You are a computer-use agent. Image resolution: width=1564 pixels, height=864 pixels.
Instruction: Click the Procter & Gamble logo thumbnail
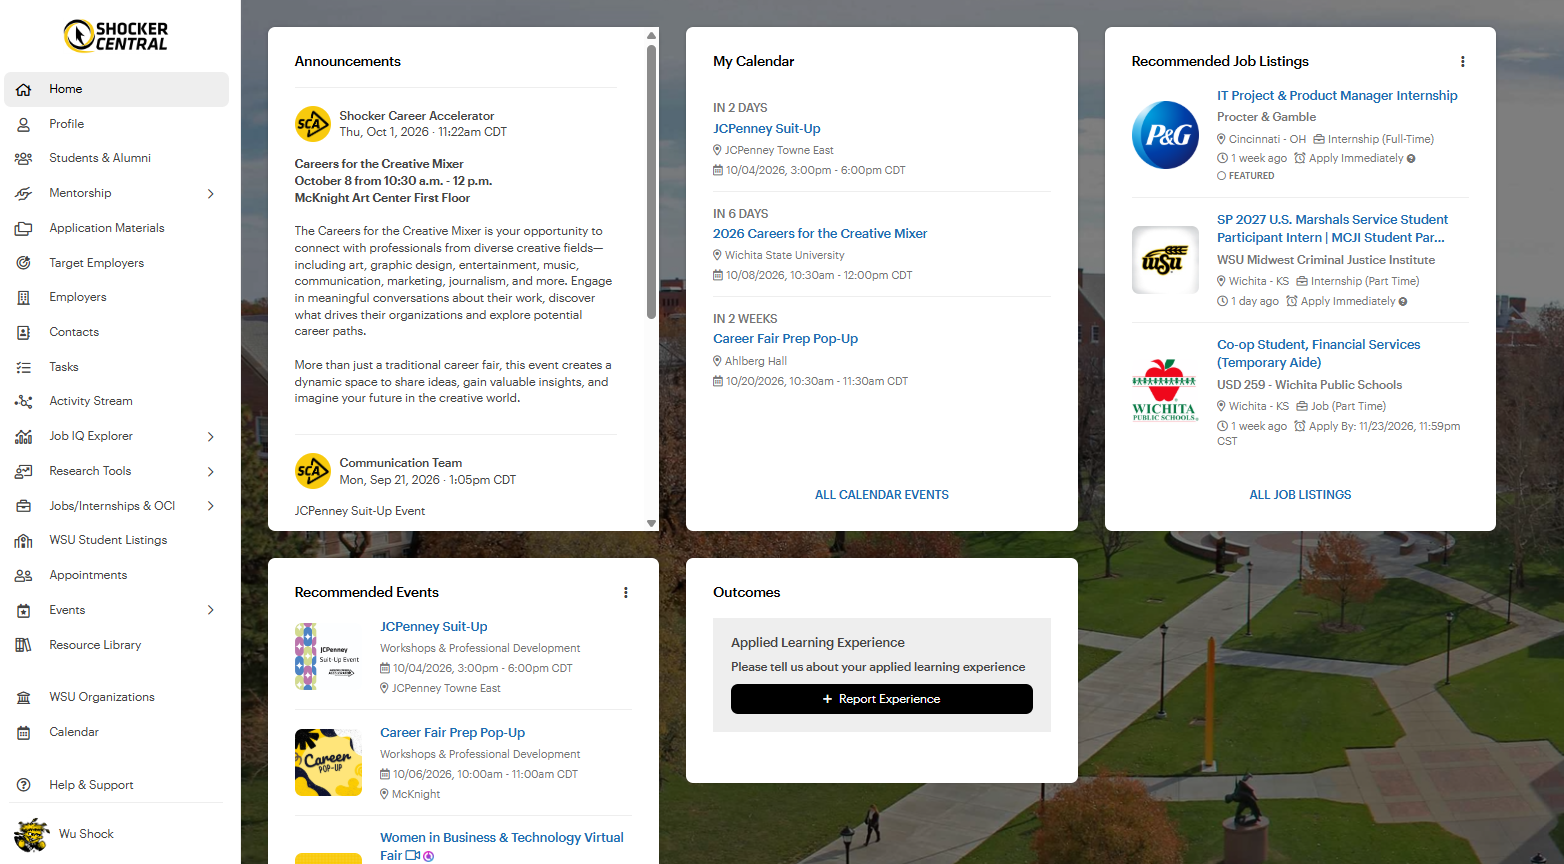[1165, 135]
